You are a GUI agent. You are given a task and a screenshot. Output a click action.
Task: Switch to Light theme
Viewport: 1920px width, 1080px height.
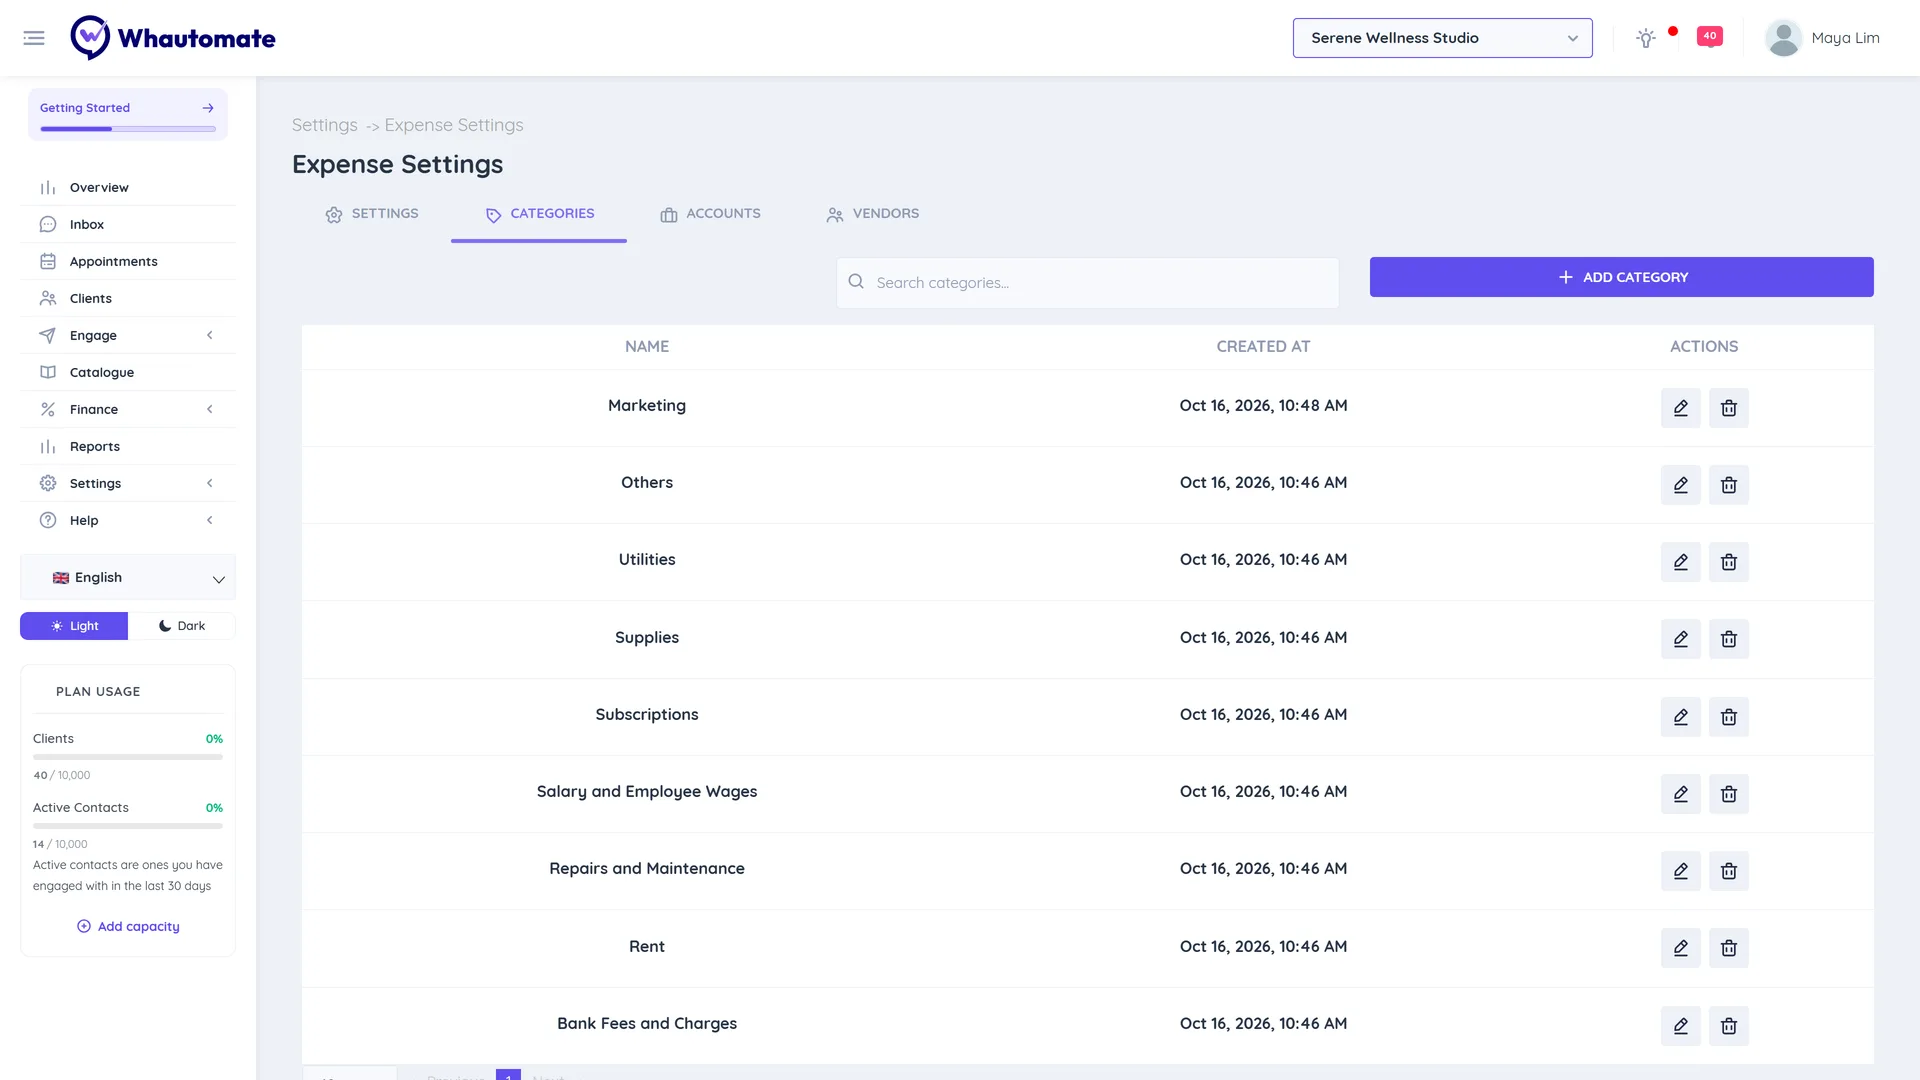(74, 626)
